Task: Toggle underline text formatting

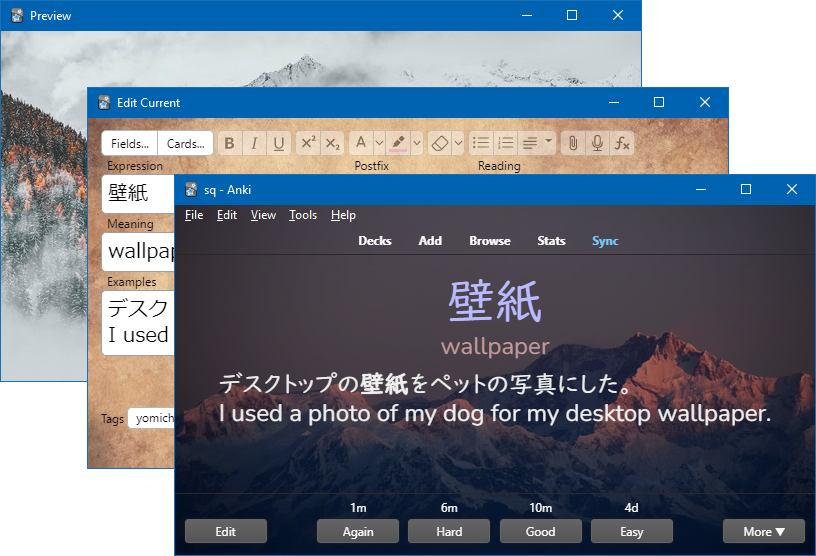Action: tap(279, 143)
